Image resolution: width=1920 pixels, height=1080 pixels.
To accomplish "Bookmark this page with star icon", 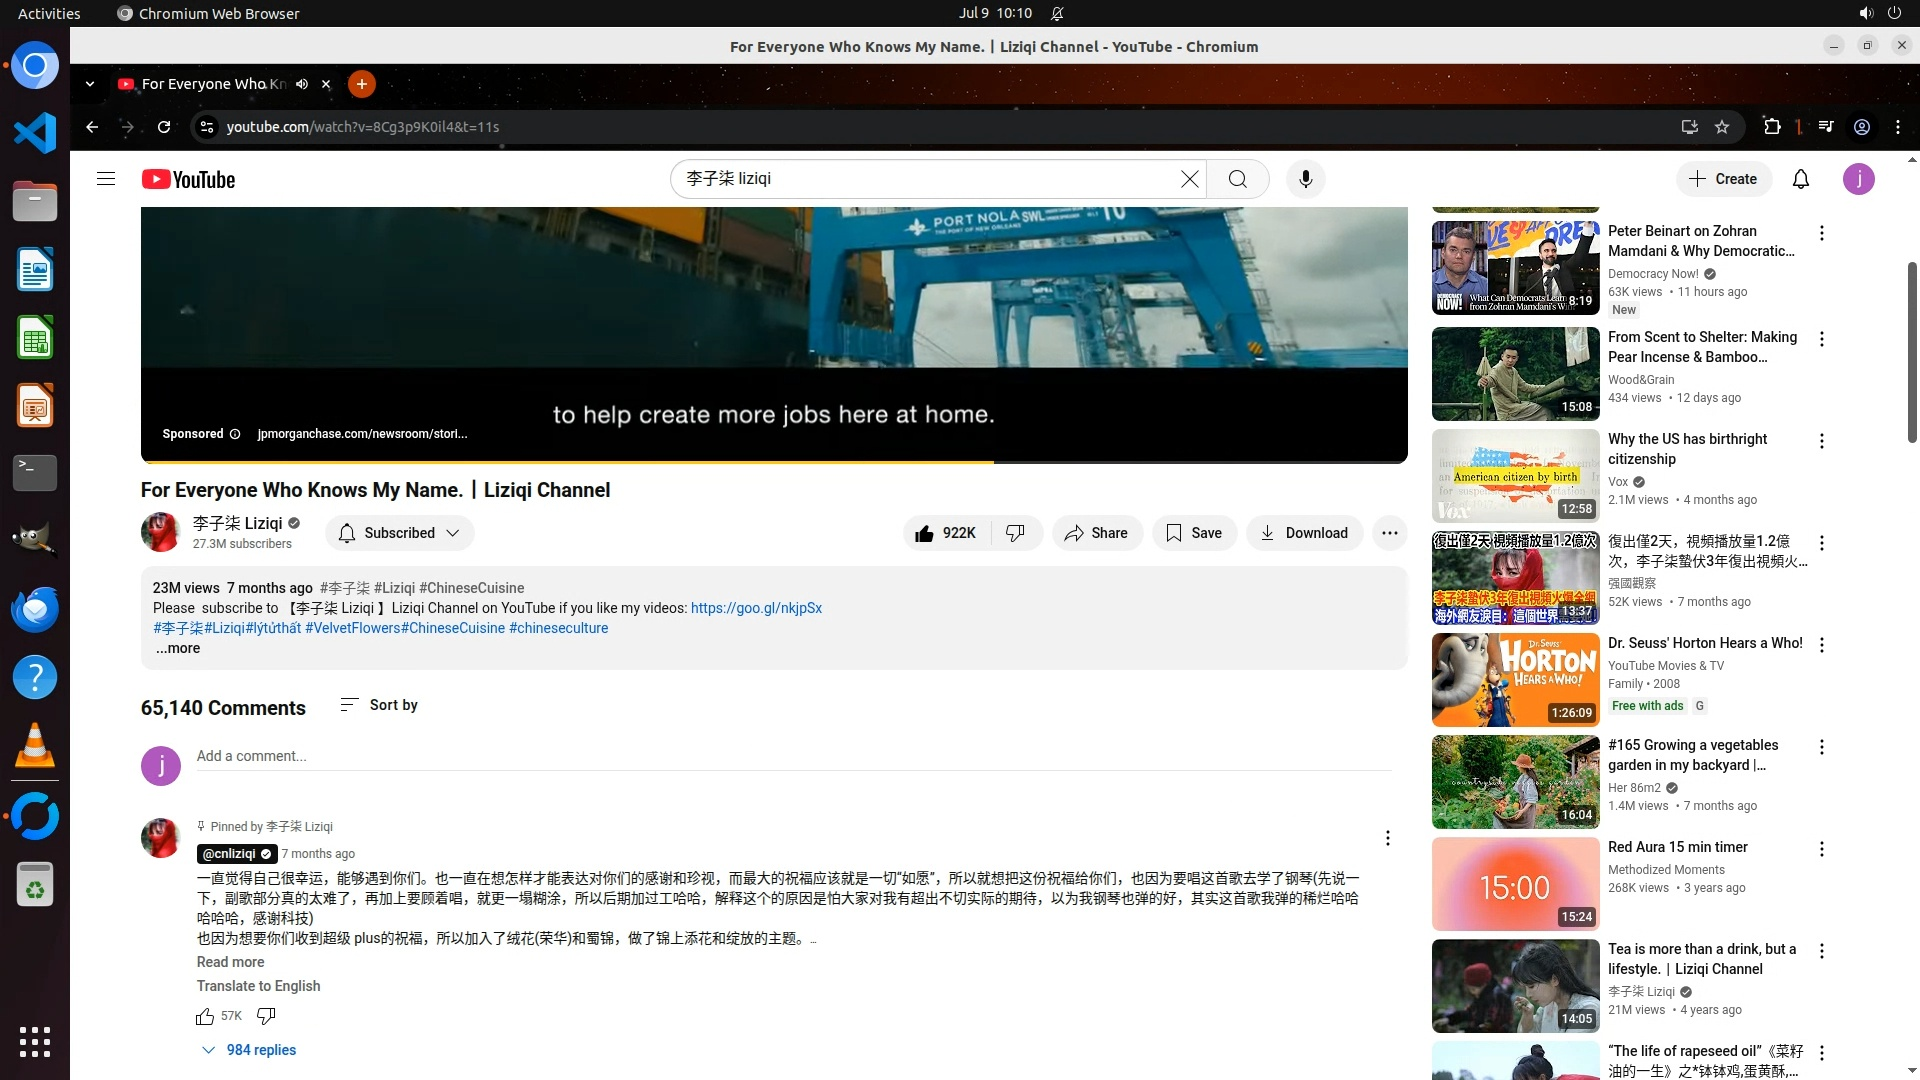I will click(x=1721, y=127).
